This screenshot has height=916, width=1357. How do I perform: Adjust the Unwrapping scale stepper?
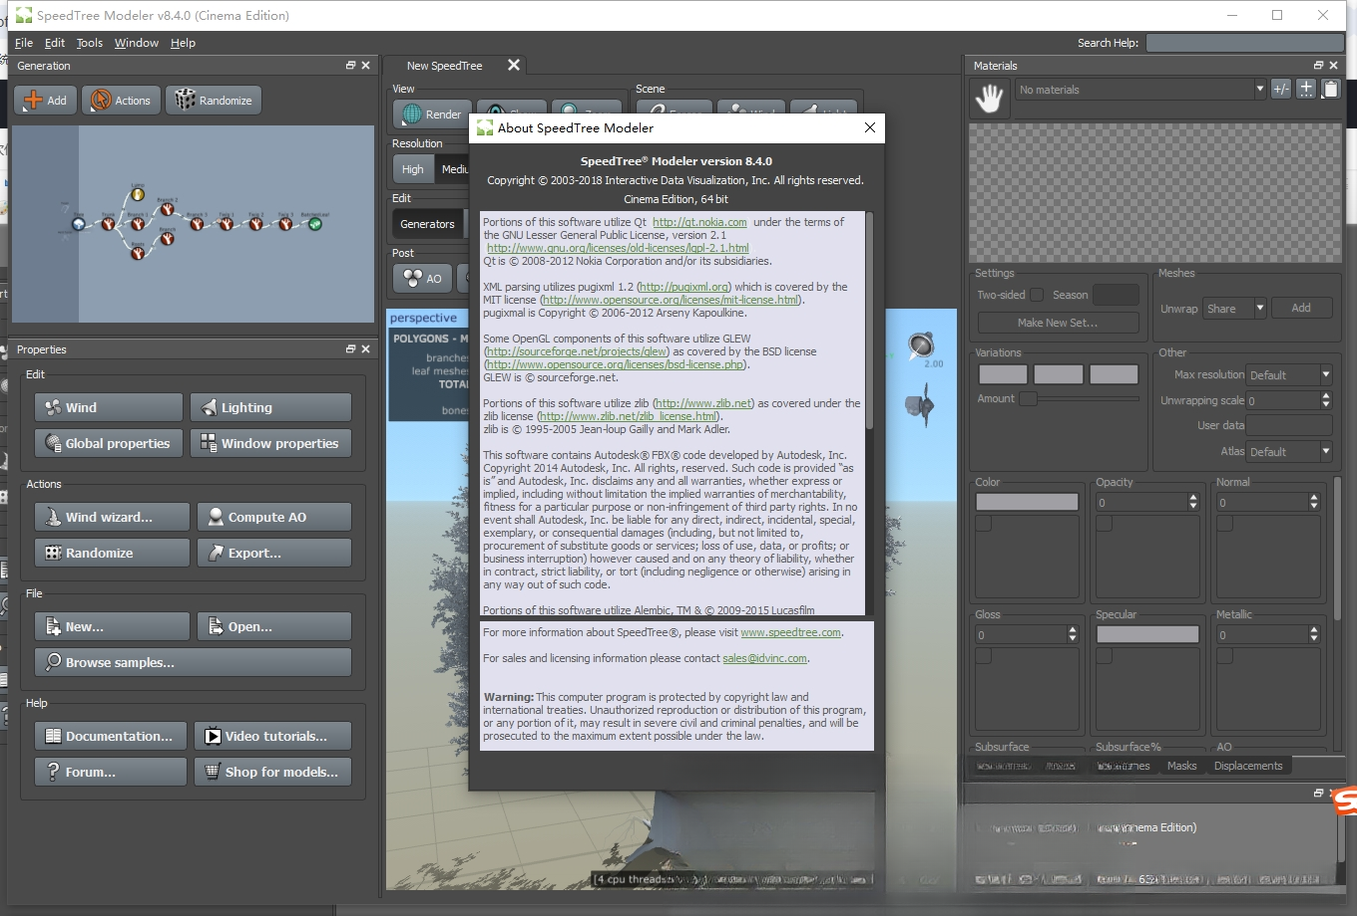click(x=1326, y=400)
